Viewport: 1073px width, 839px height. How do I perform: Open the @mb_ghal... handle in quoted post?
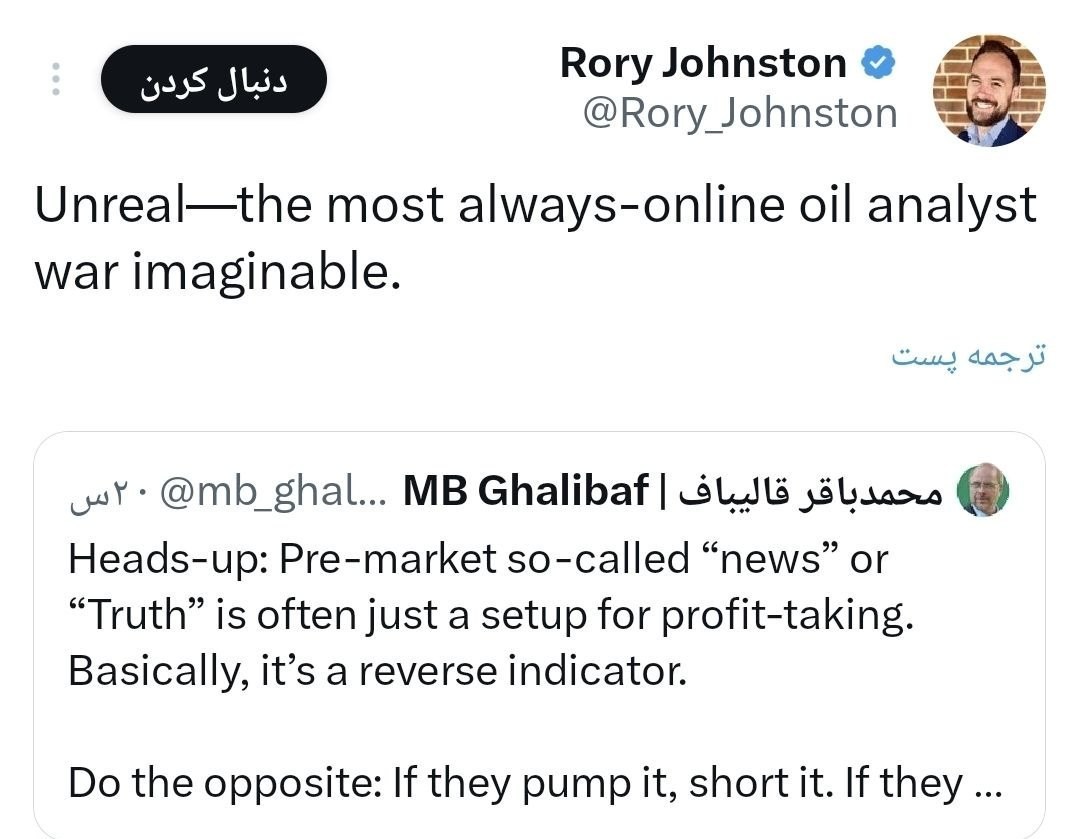(270, 491)
